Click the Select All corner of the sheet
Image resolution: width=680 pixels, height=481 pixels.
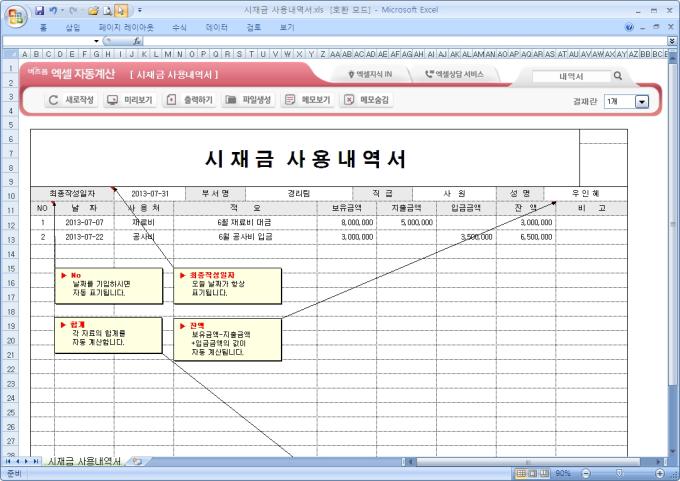click(x=10, y=54)
